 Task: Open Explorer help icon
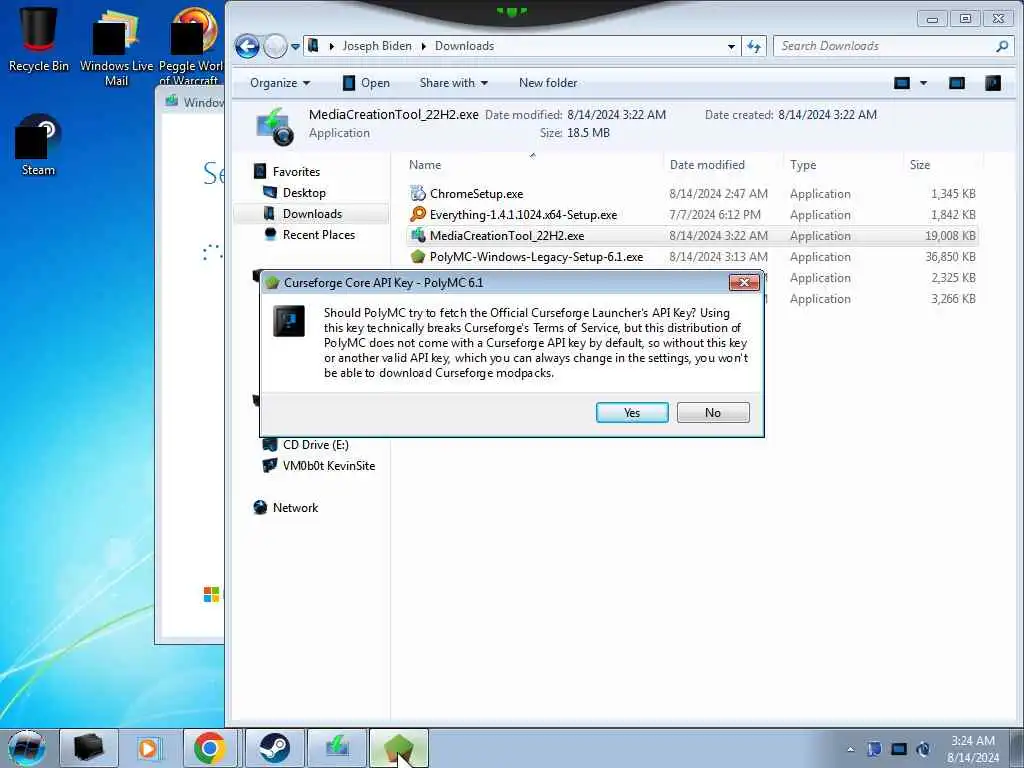(993, 83)
